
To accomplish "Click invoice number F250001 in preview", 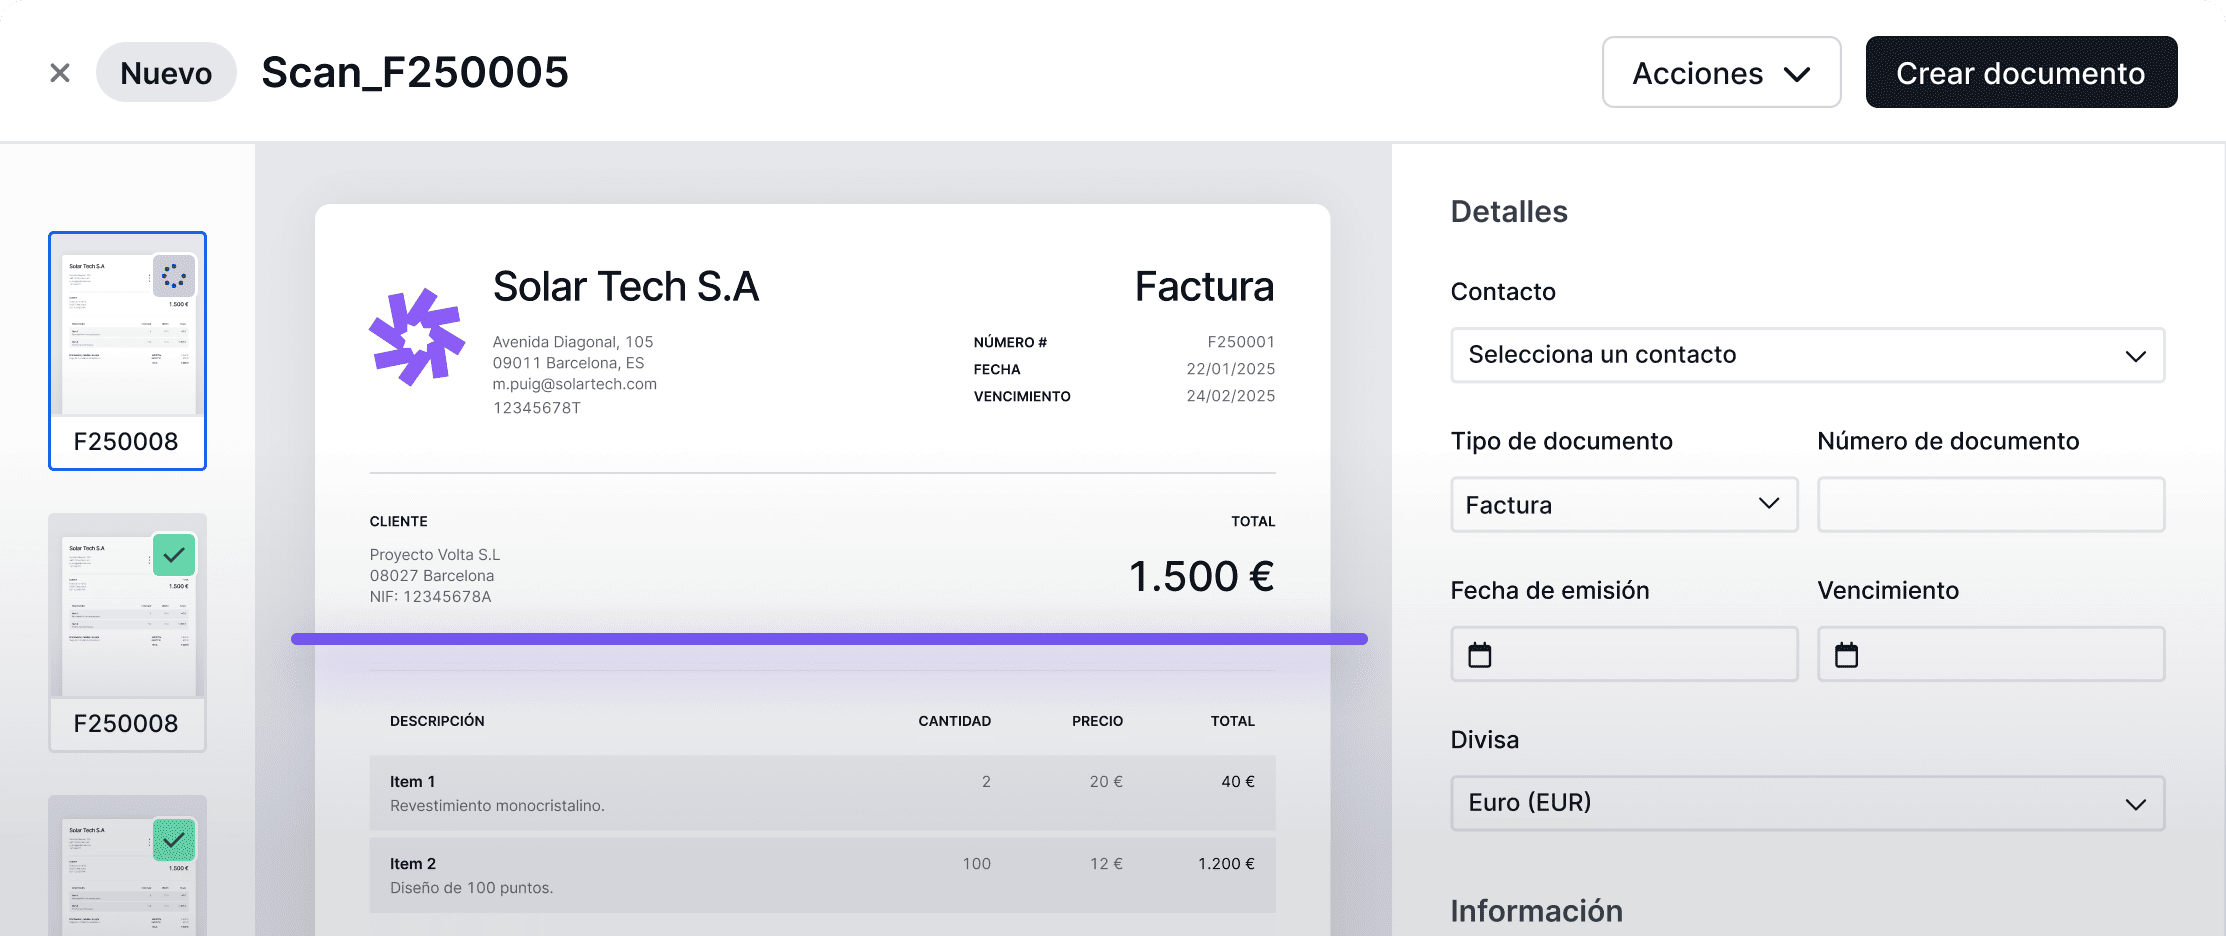I will click(x=1241, y=342).
